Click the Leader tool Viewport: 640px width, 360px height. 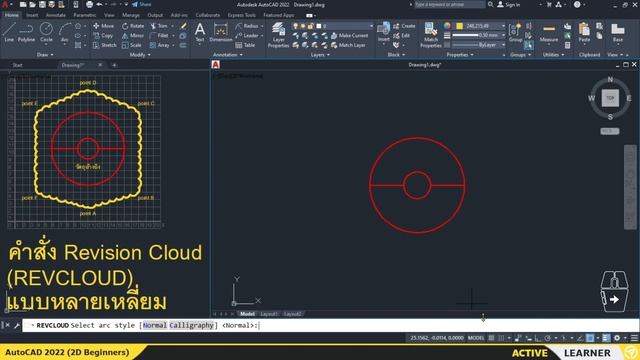click(247, 36)
